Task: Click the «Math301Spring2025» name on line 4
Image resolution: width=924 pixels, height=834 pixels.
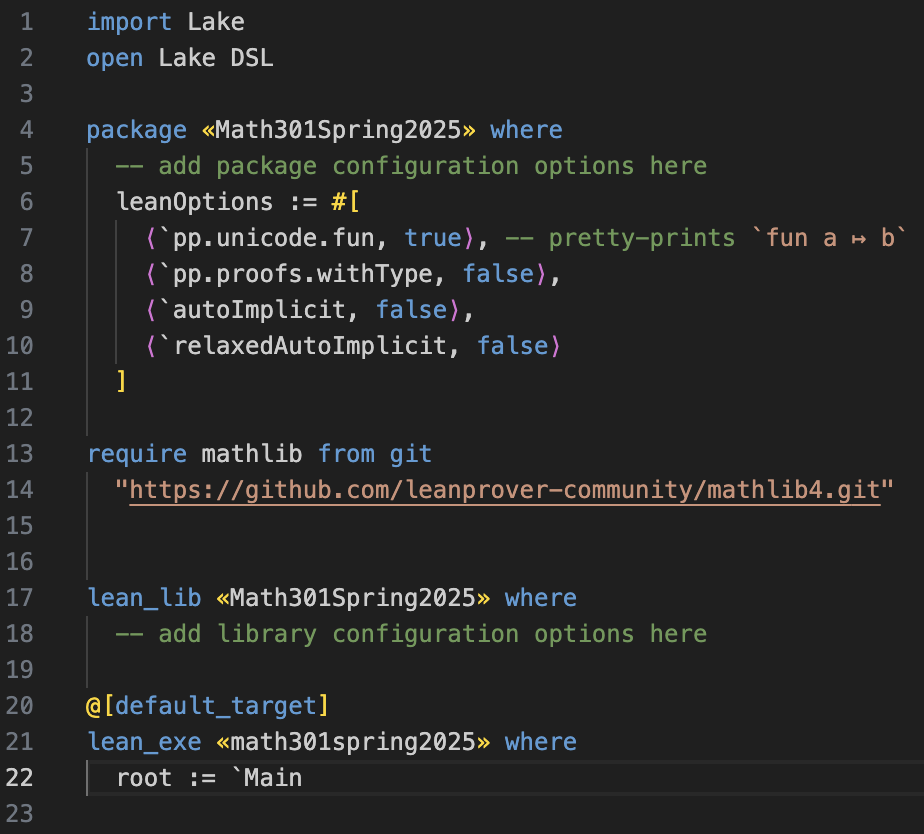Action: pos(338,130)
